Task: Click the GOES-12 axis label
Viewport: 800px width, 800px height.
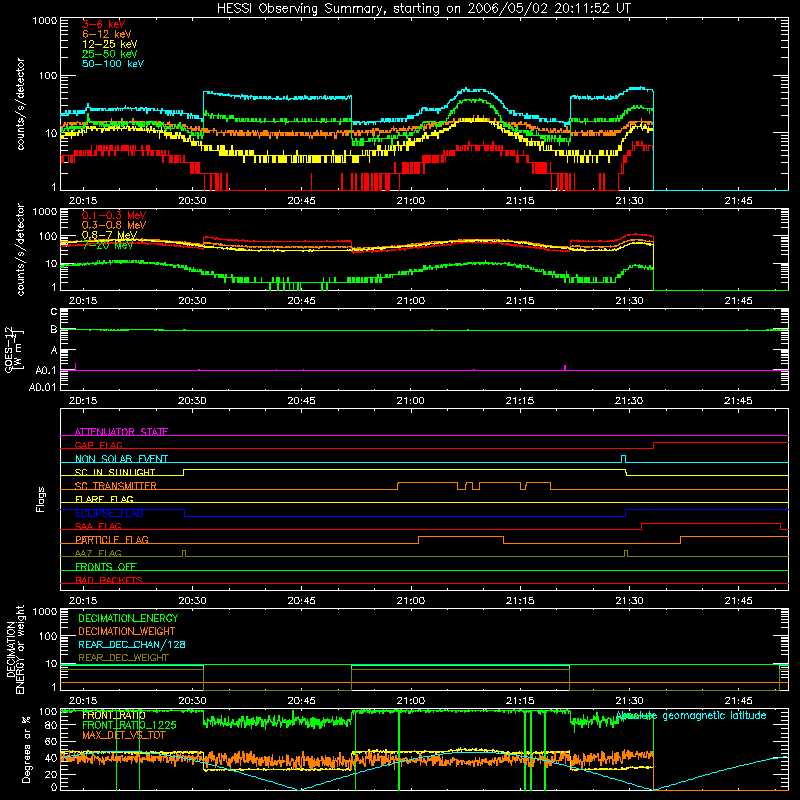Action: (14, 350)
